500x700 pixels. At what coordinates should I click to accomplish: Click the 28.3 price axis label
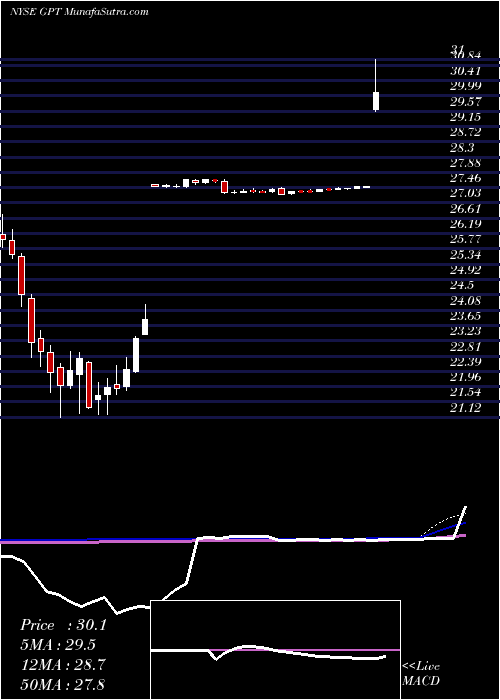pyautogui.click(x=462, y=147)
